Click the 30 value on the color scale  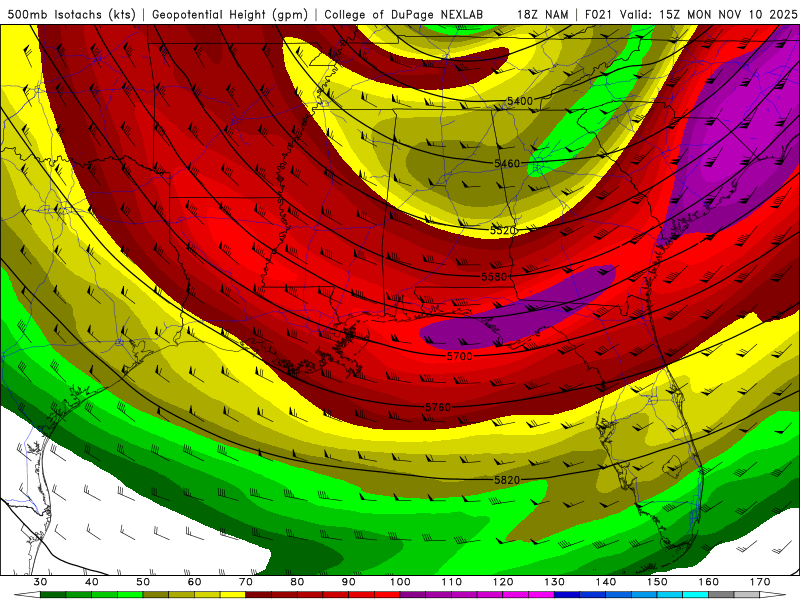pyautogui.click(x=40, y=582)
